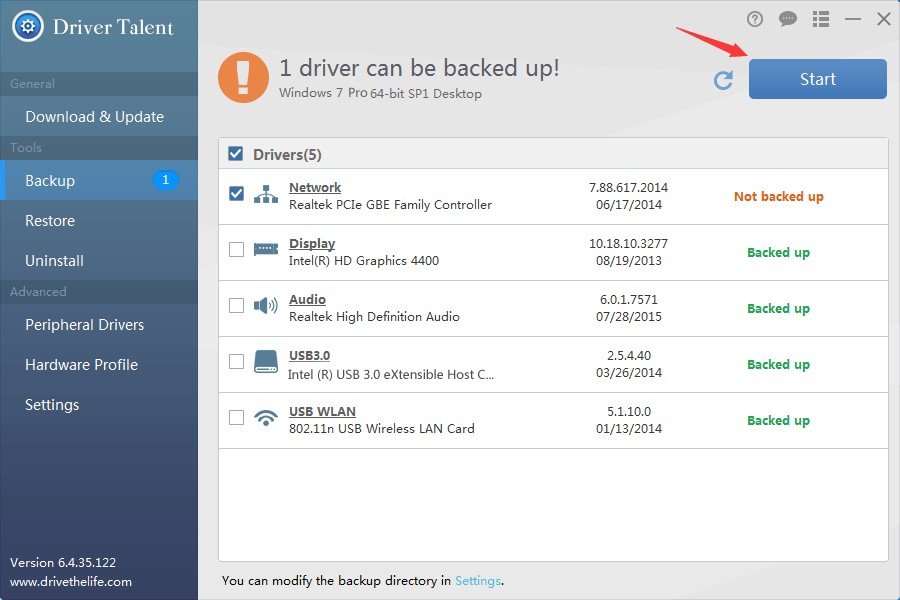Open the help question mark icon
Viewport: 900px width, 600px height.
click(x=755, y=20)
